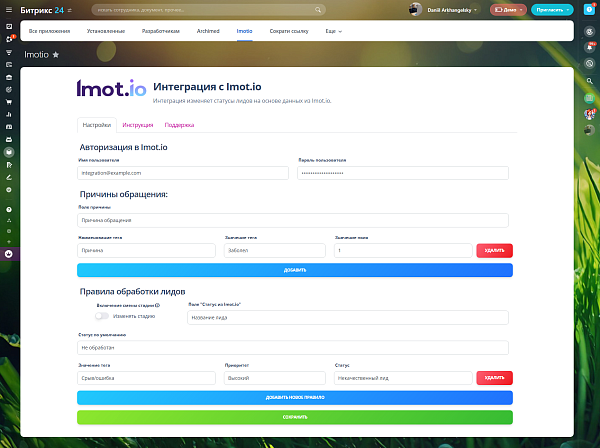Screen dimensions: 600x448
Task: Expand the Пригласить button arrow
Action: [x=567, y=10]
